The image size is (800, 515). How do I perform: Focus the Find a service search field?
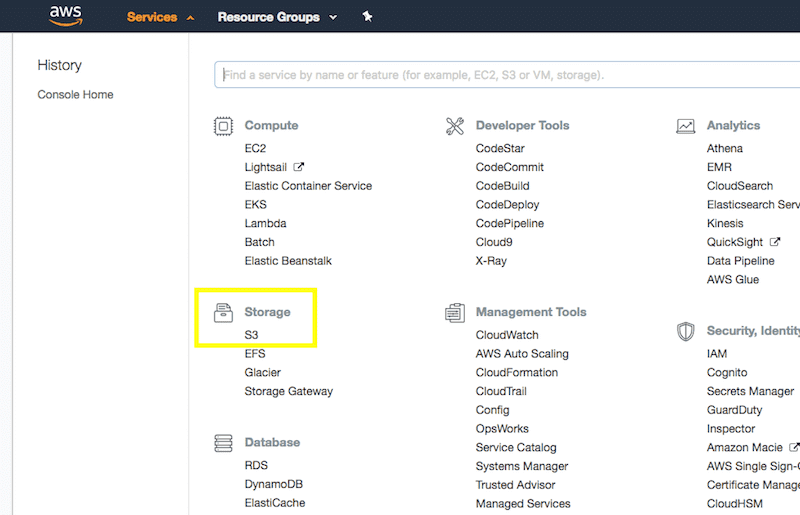point(507,75)
